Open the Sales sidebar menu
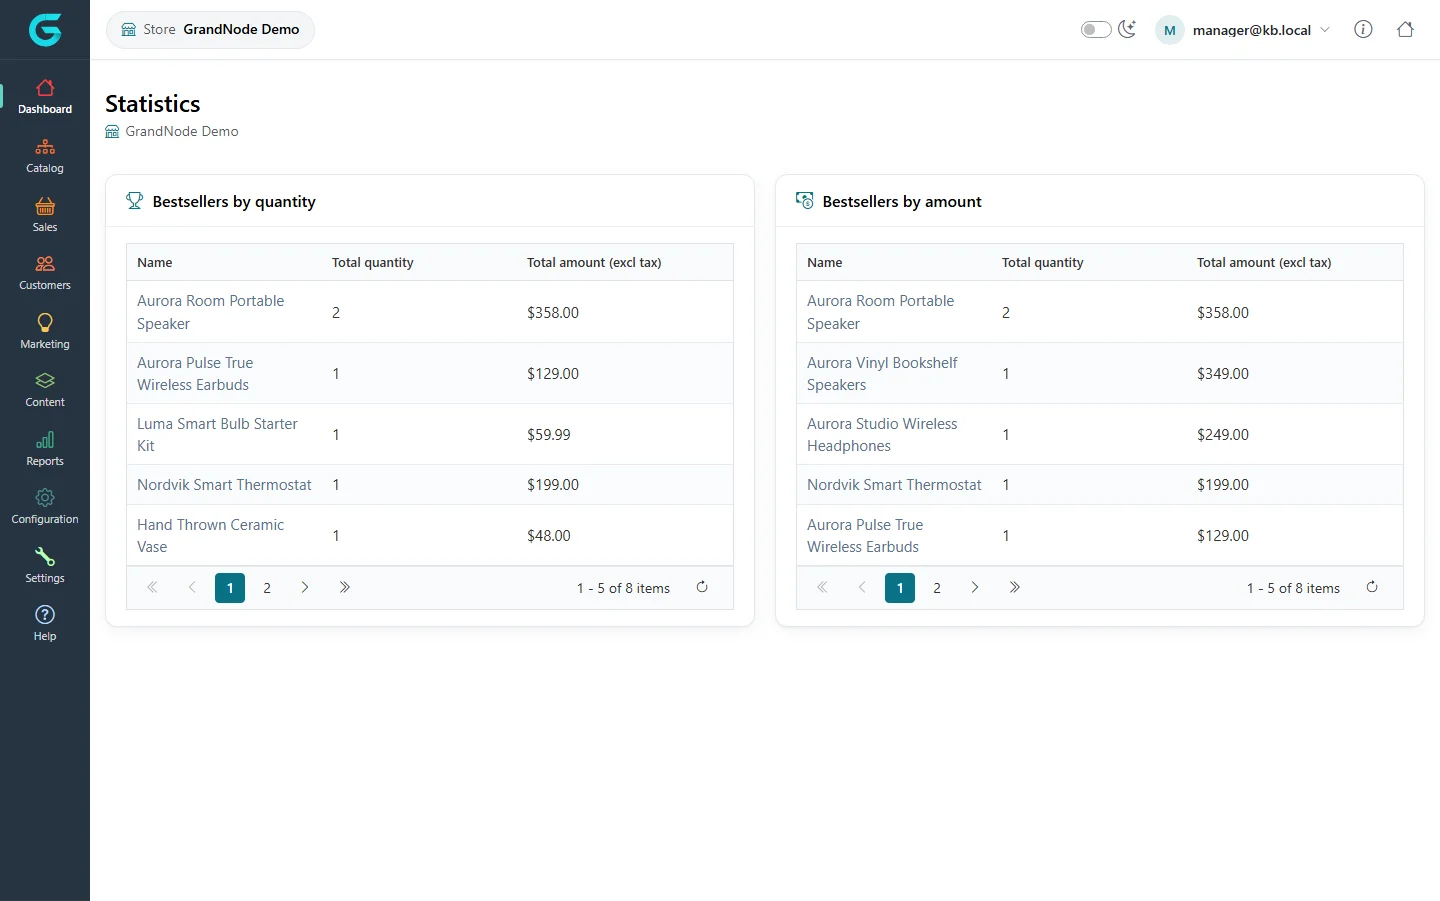Image resolution: width=1440 pixels, height=901 pixels. tap(45, 215)
